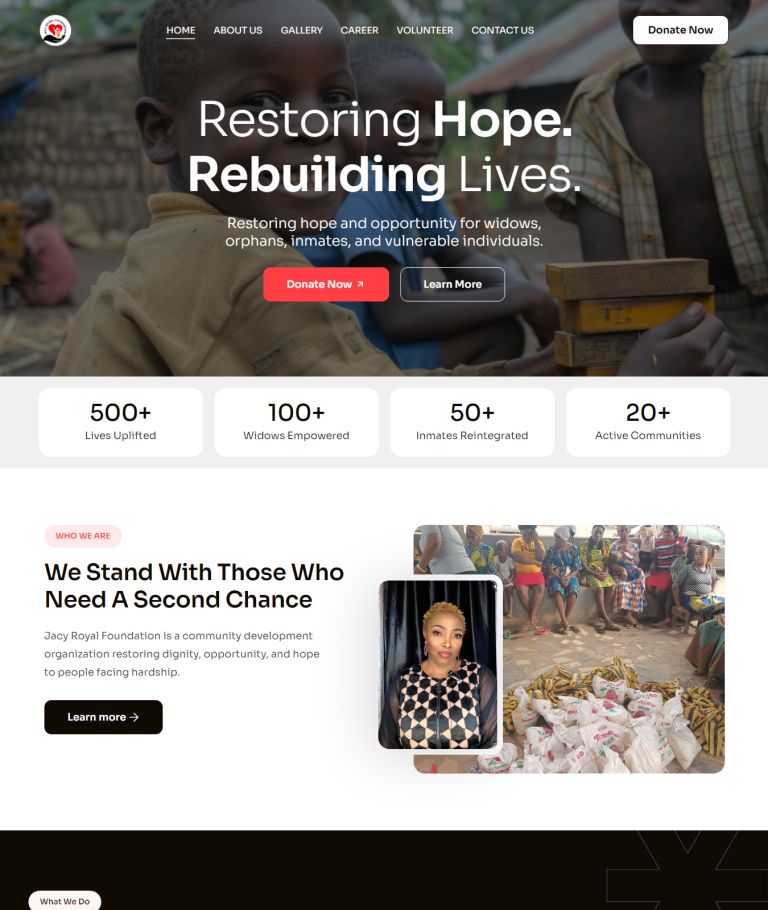
Task: Click the white Donate Now header button
Action: point(680,30)
